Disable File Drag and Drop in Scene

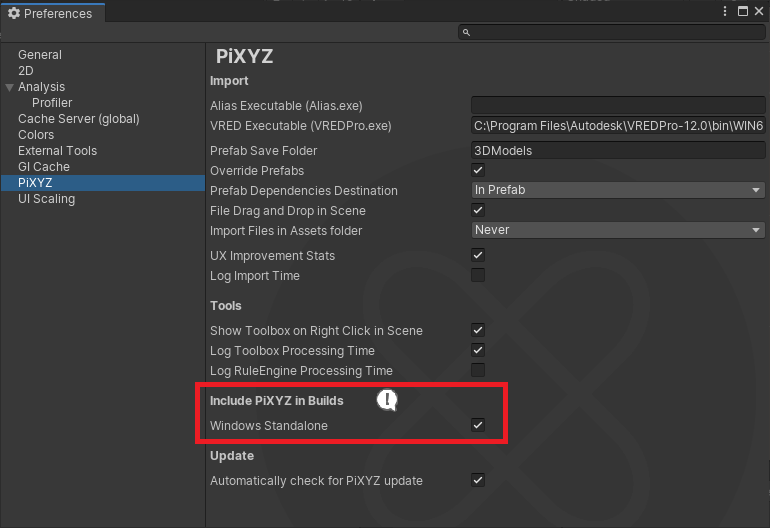(x=478, y=210)
